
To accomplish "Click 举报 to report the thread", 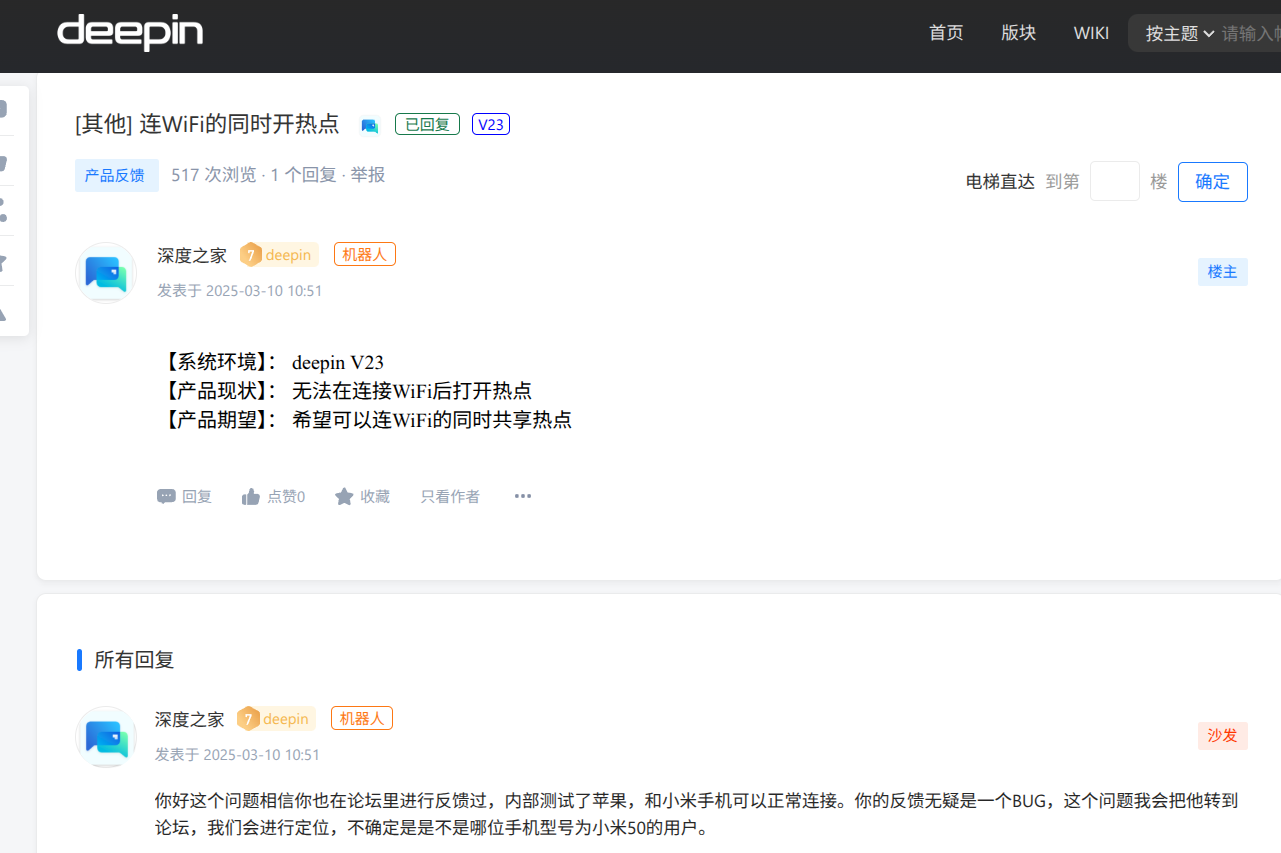I will point(367,175).
